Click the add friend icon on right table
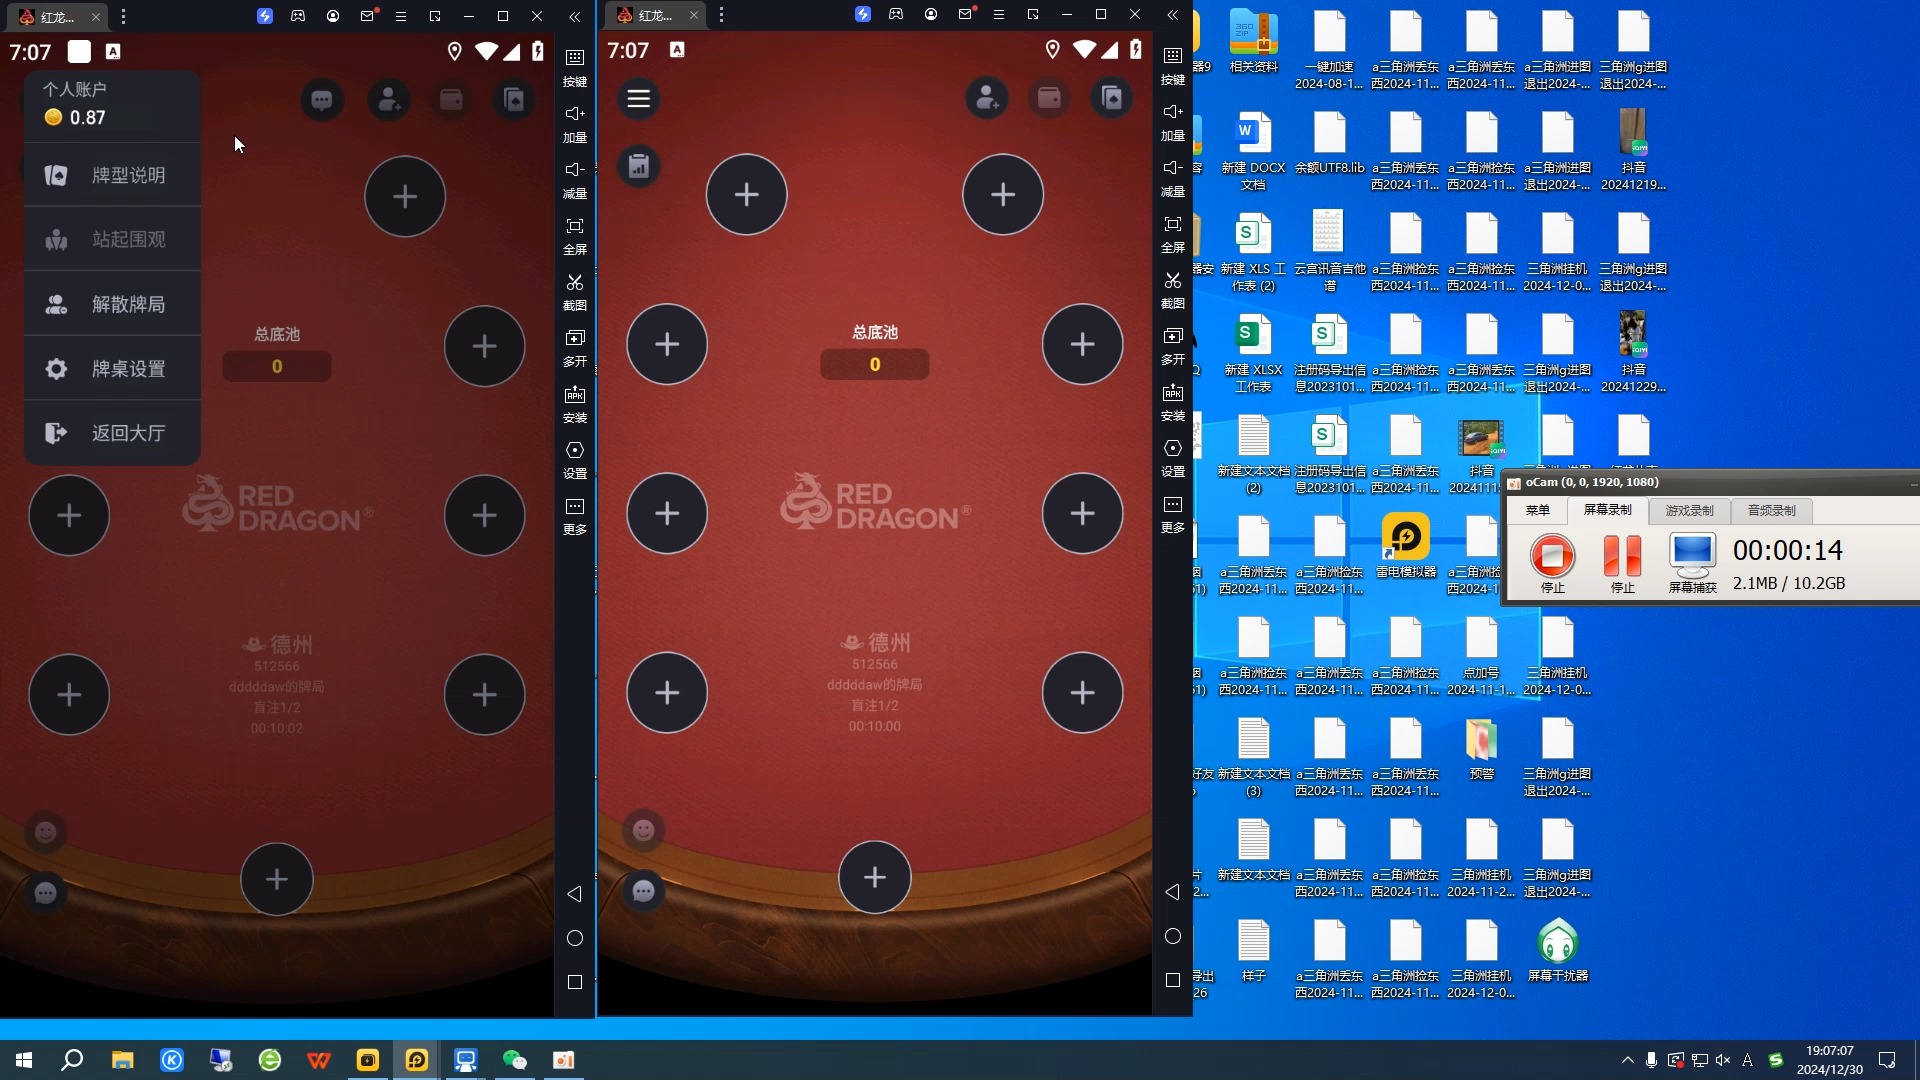 (x=986, y=98)
